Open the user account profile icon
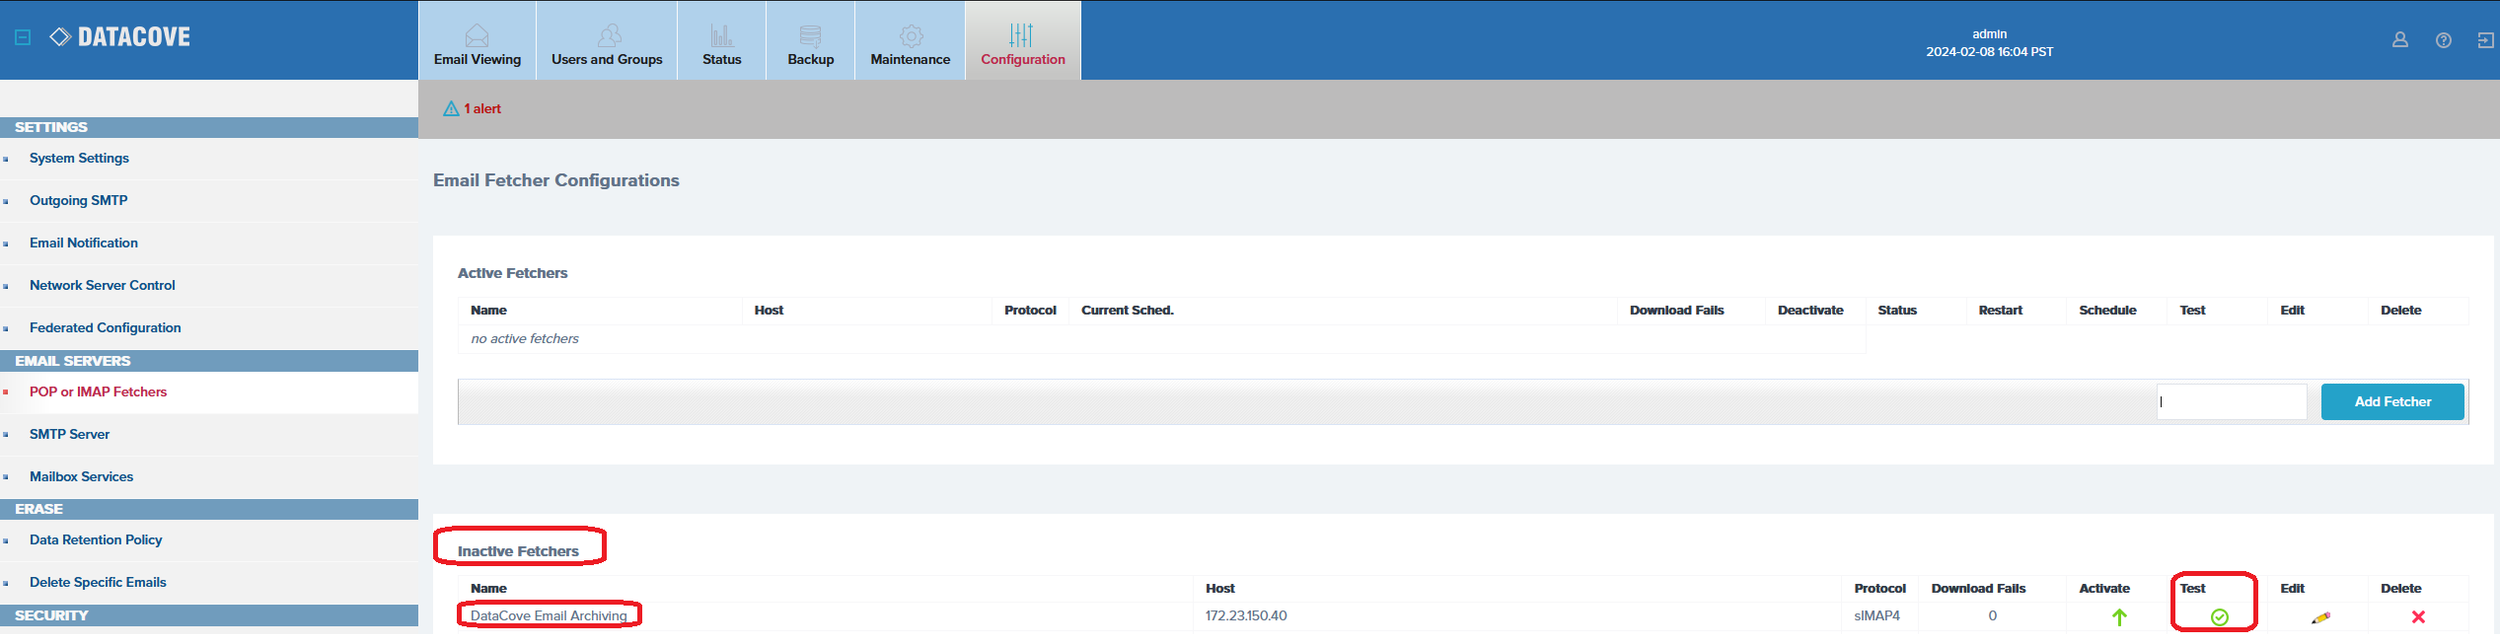The image size is (2500, 634). click(x=2400, y=40)
